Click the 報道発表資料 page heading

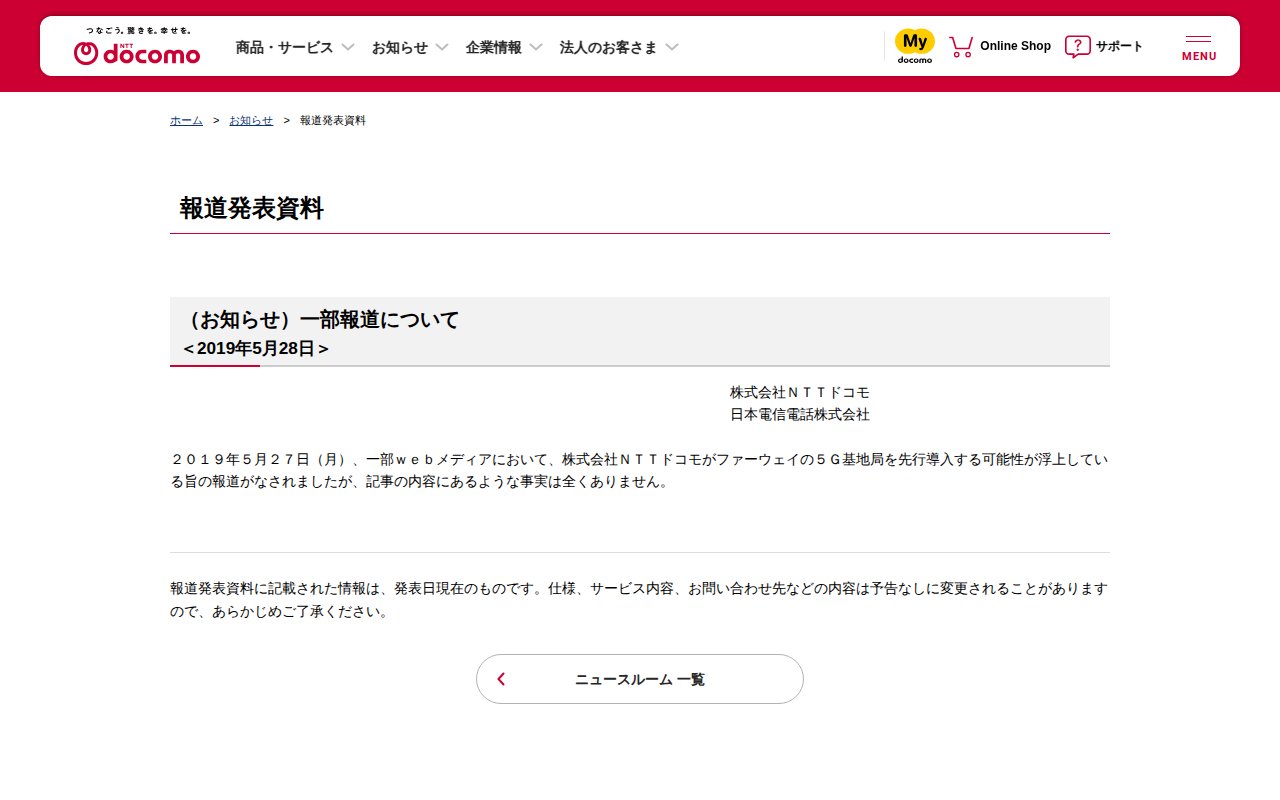tap(252, 208)
